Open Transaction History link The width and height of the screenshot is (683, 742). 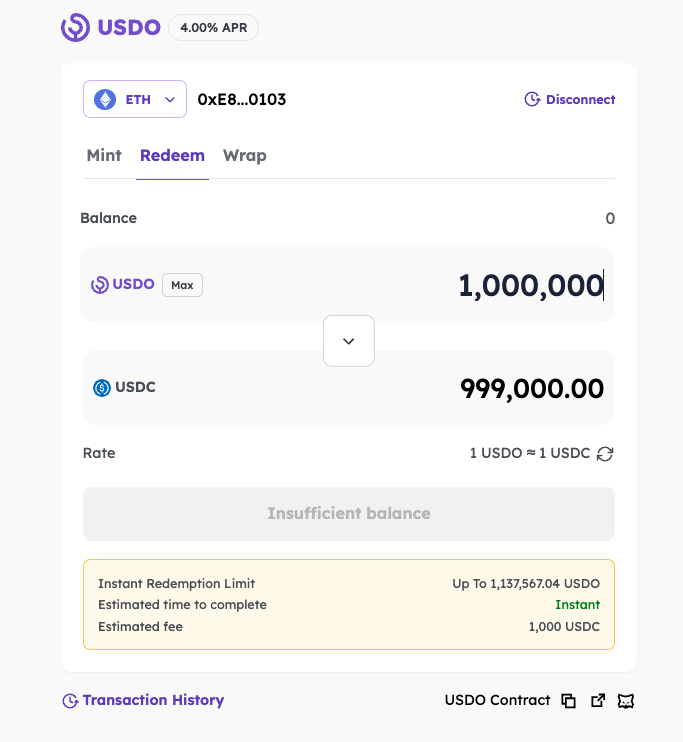point(153,701)
